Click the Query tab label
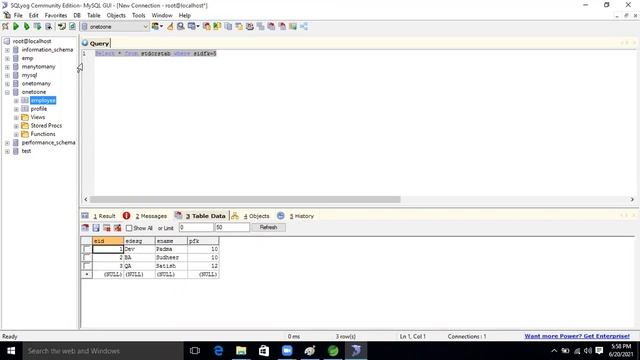This screenshot has height=360, width=640. (x=99, y=43)
